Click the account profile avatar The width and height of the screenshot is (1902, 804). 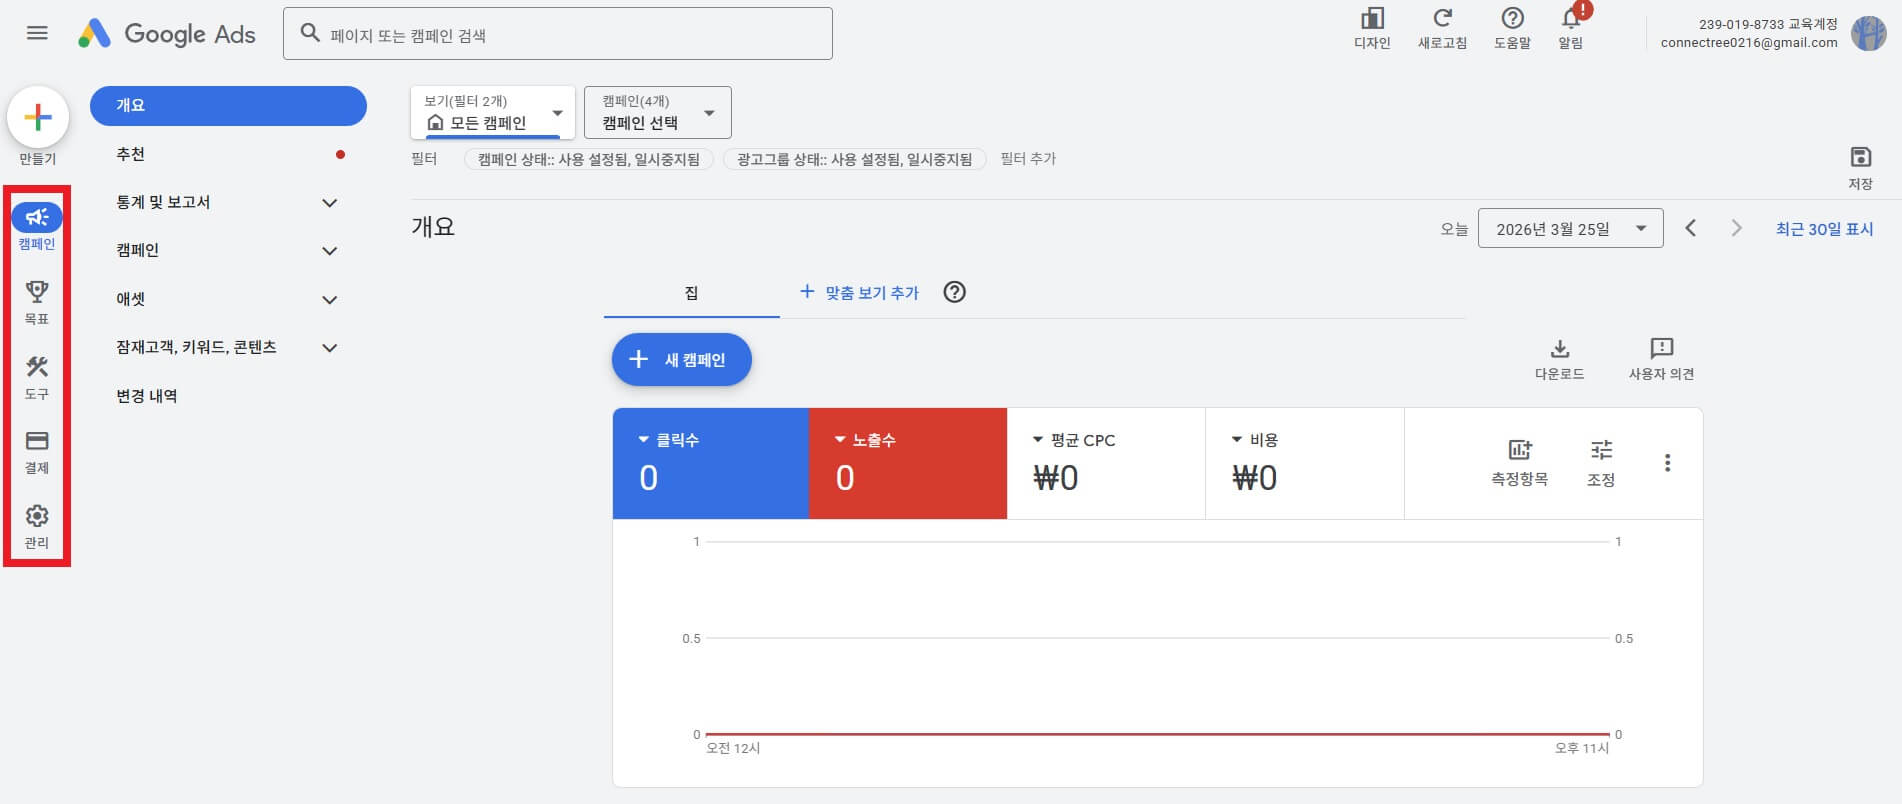pos(1868,33)
